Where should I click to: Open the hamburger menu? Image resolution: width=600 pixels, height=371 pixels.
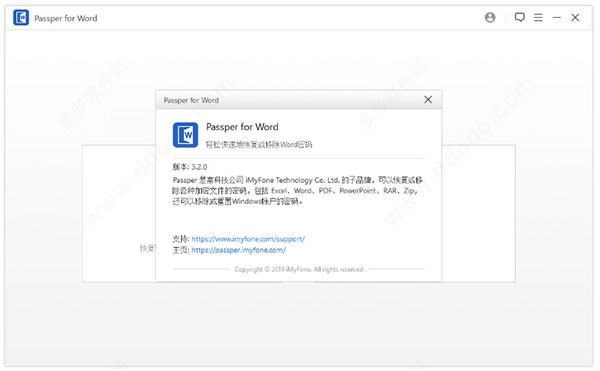tap(538, 18)
